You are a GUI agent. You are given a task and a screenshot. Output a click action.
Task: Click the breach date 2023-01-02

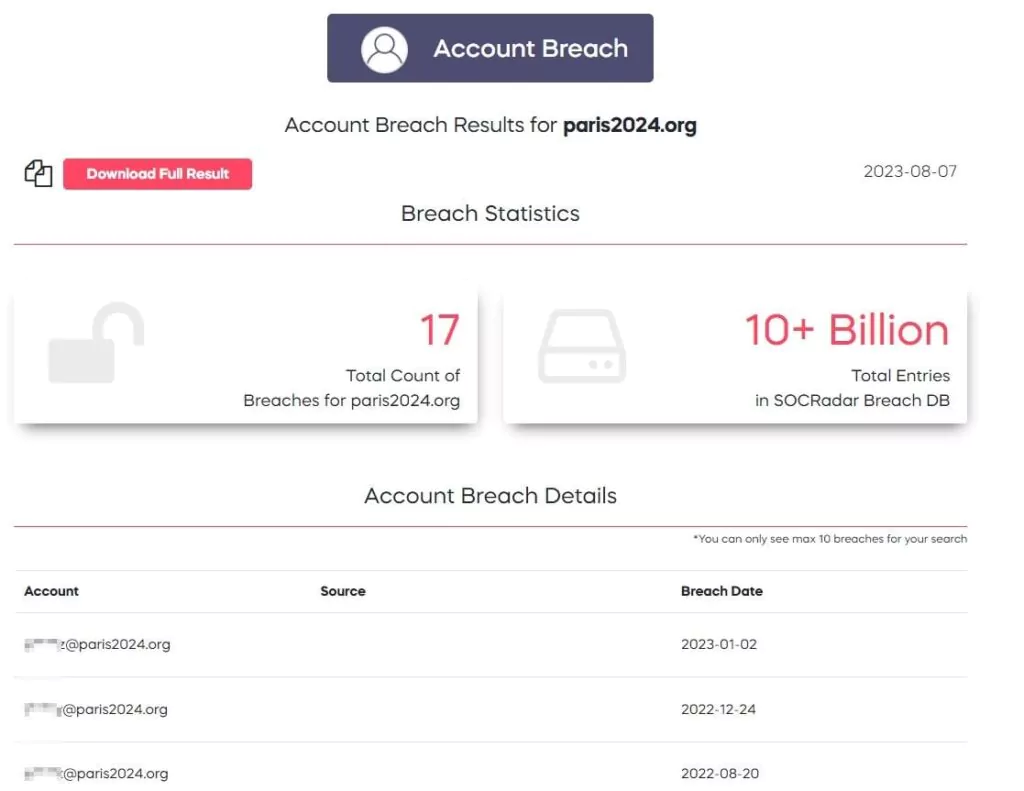(719, 645)
